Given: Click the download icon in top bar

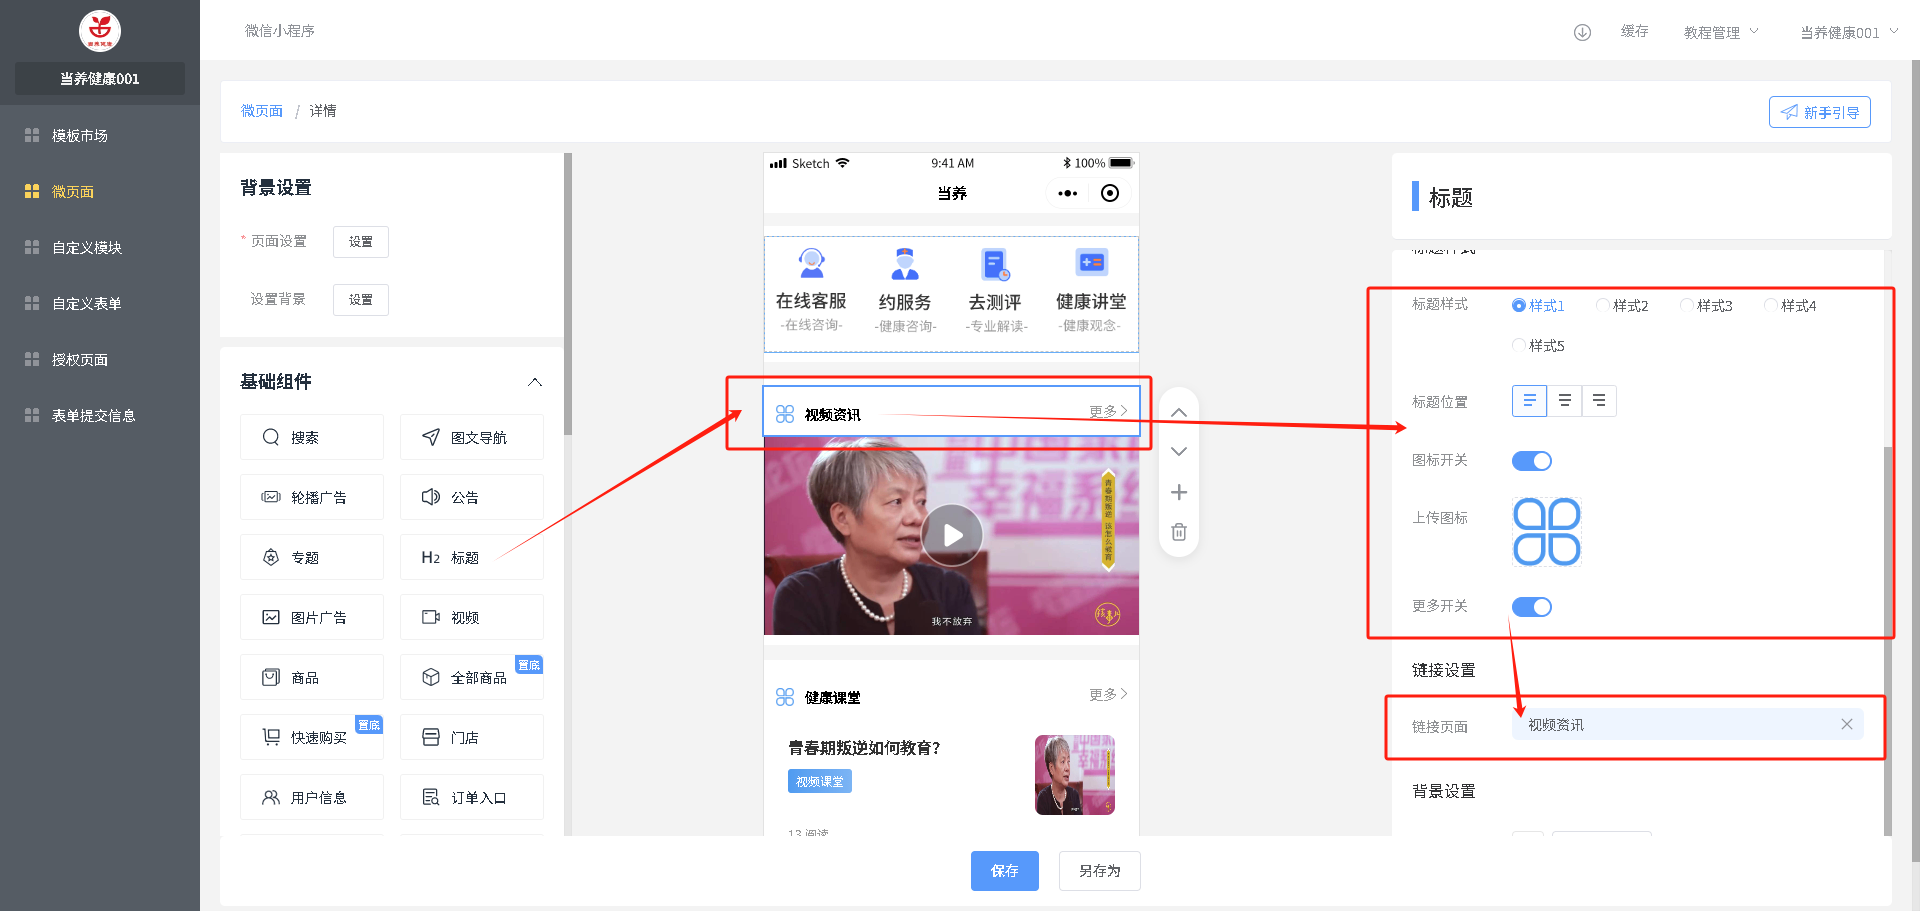Looking at the screenshot, I should click(x=1582, y=32).
